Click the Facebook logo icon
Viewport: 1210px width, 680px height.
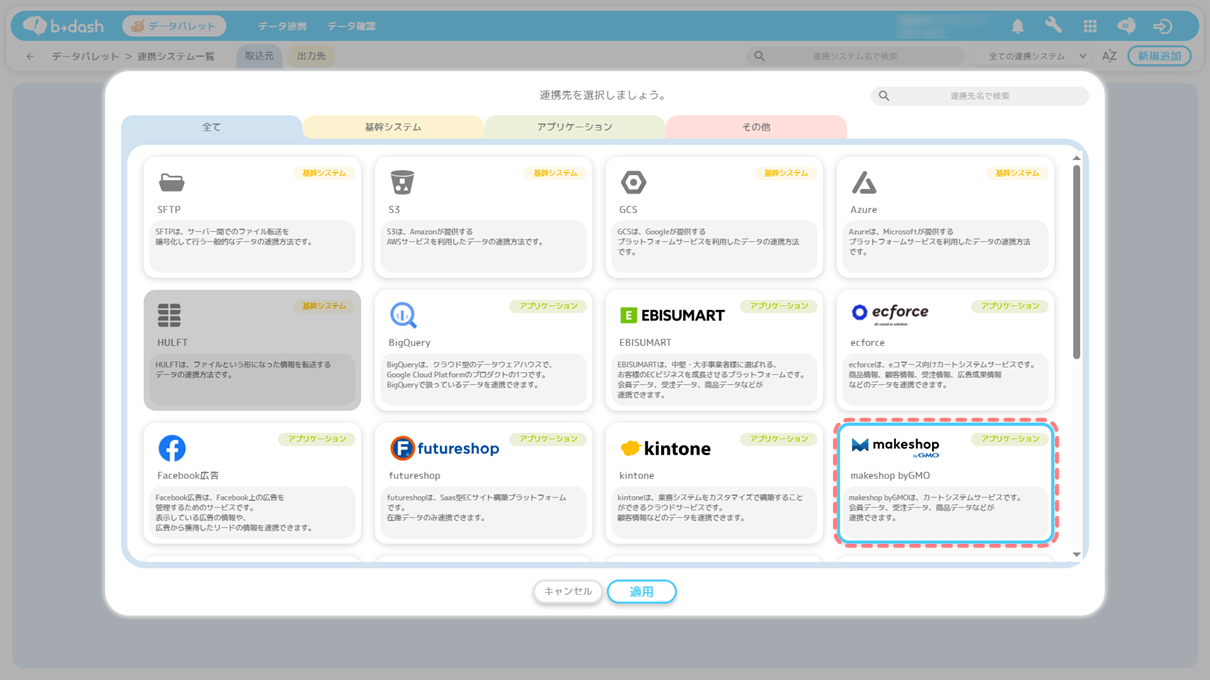[172, 448]
